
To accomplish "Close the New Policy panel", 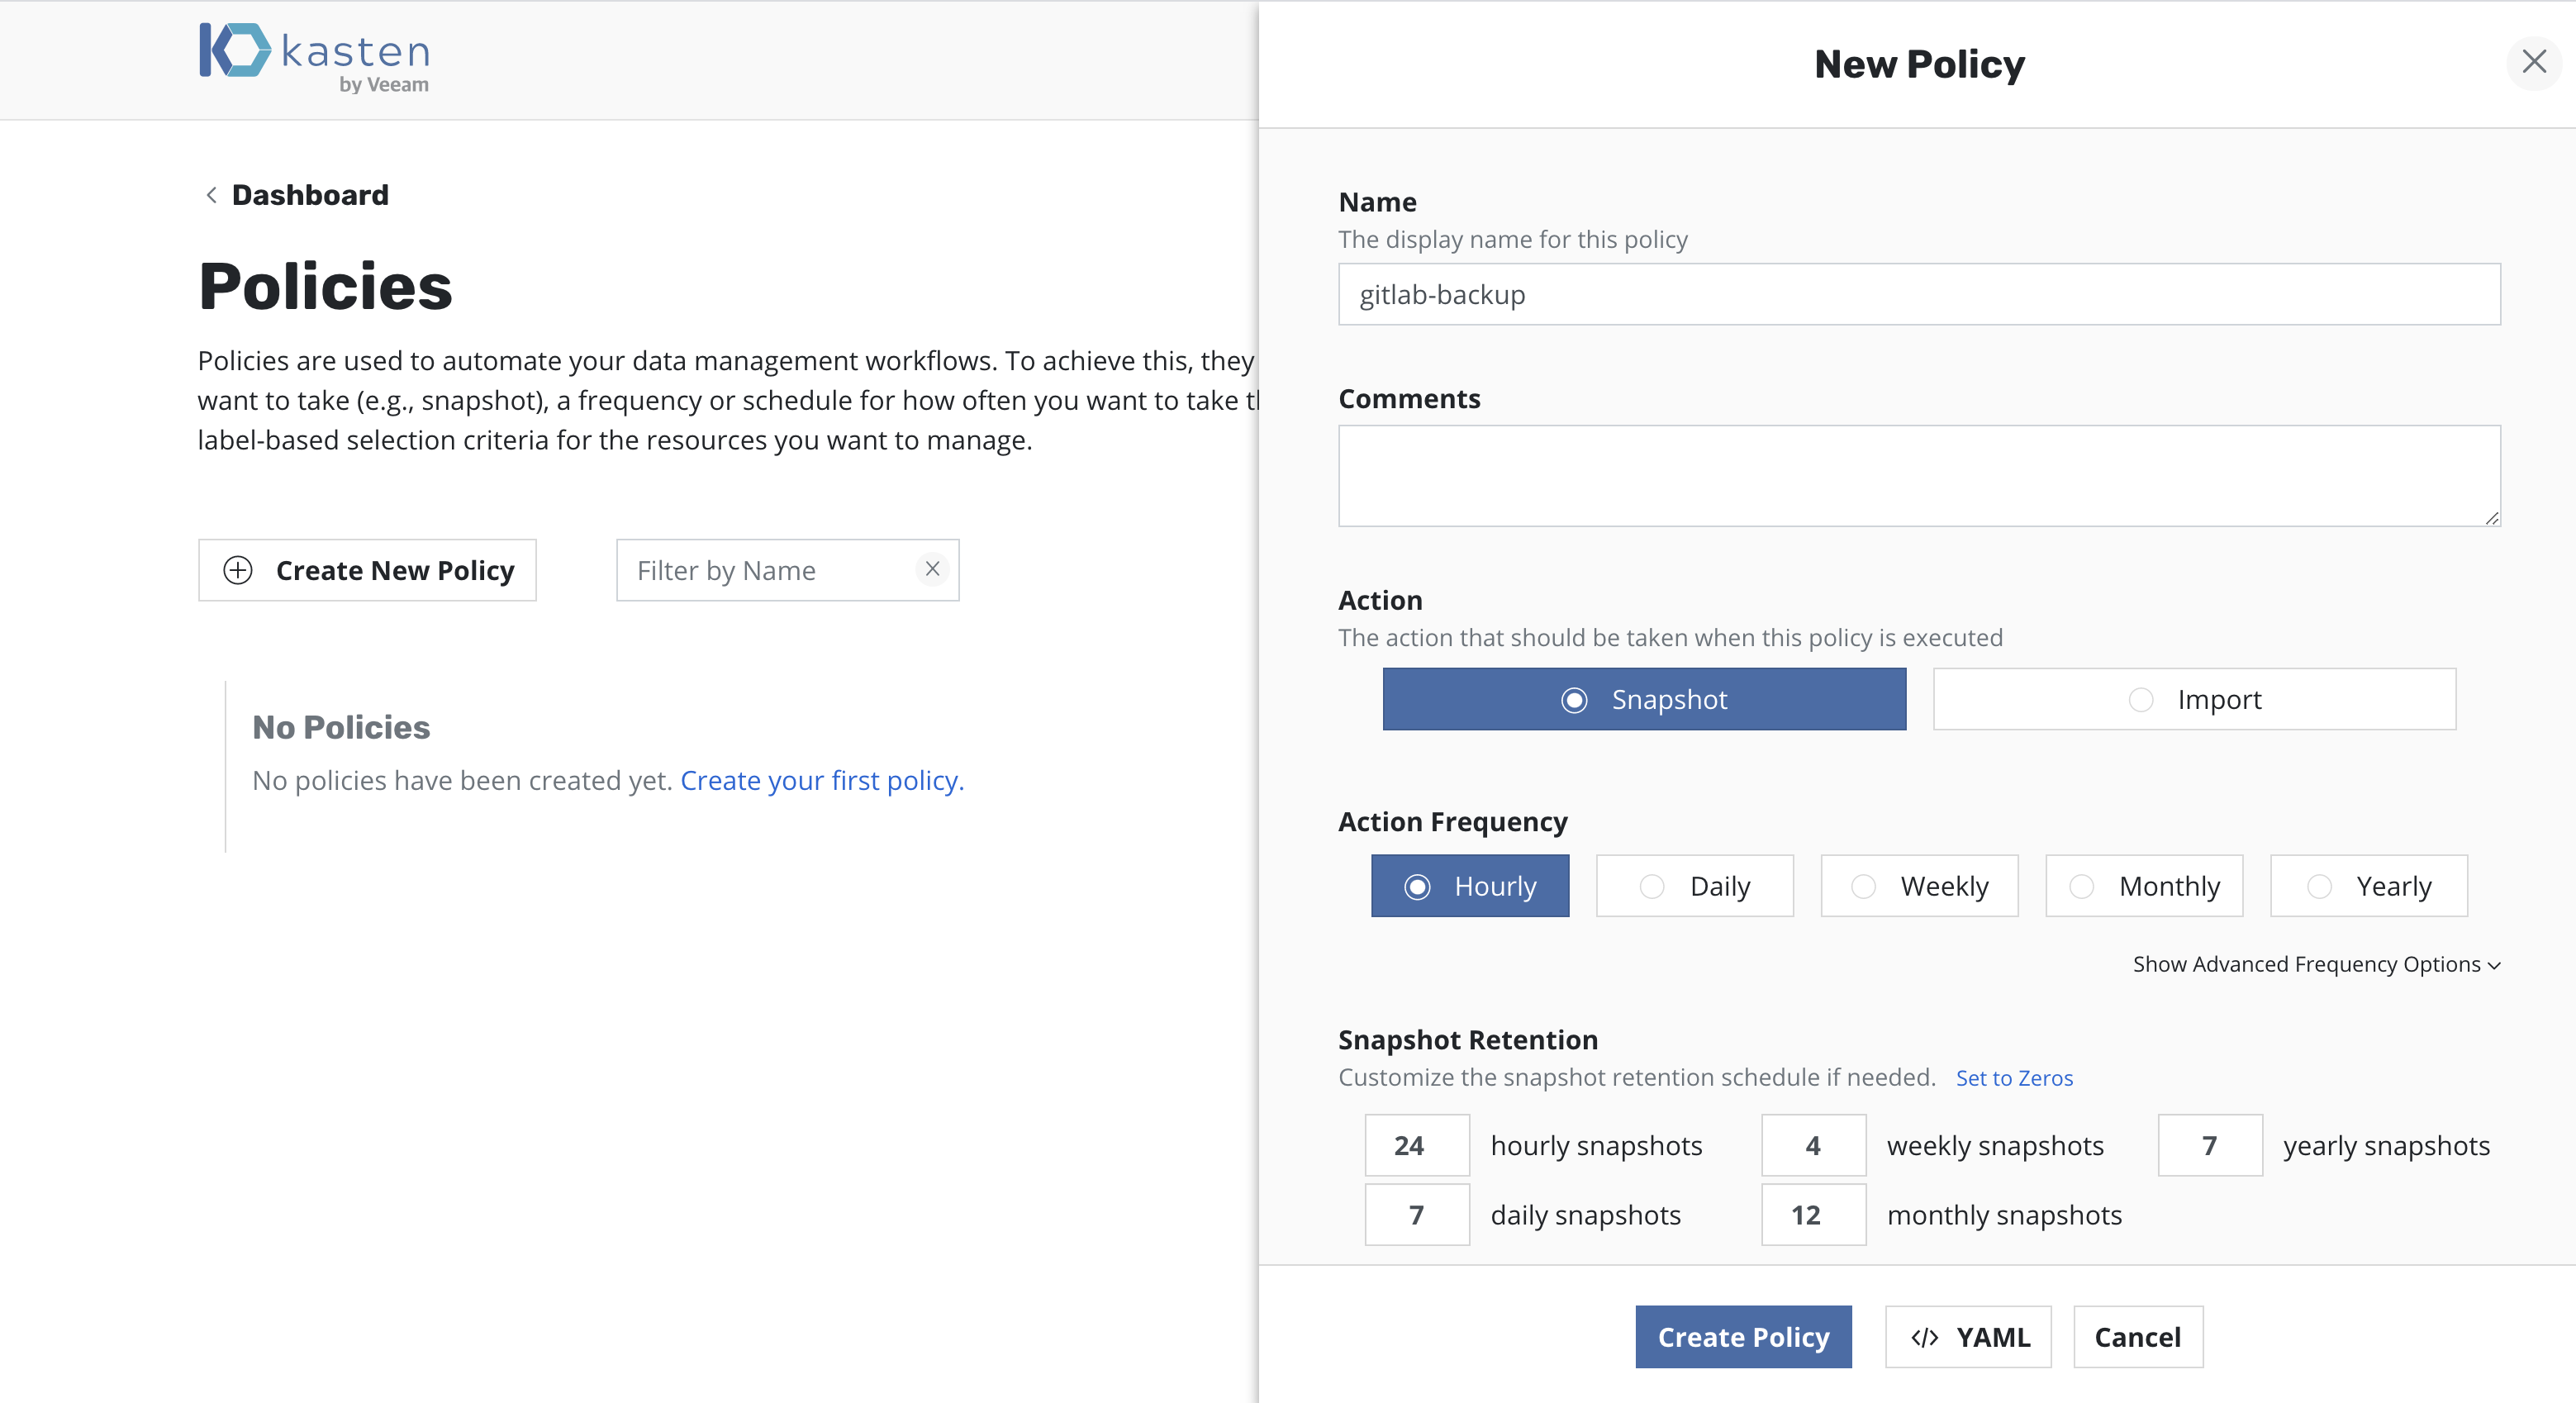I will click(x=2533, y=62).
